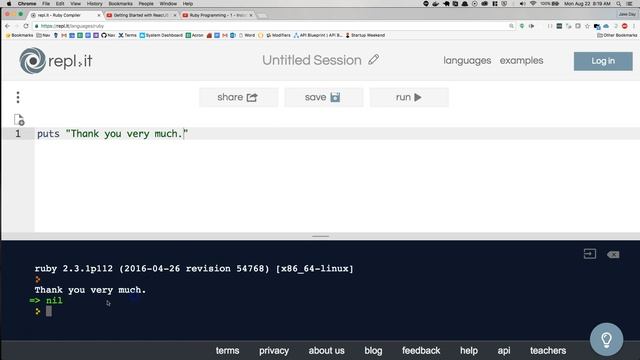
Task: Open the System Dashboard bookmark
Action: pos(161,36)
